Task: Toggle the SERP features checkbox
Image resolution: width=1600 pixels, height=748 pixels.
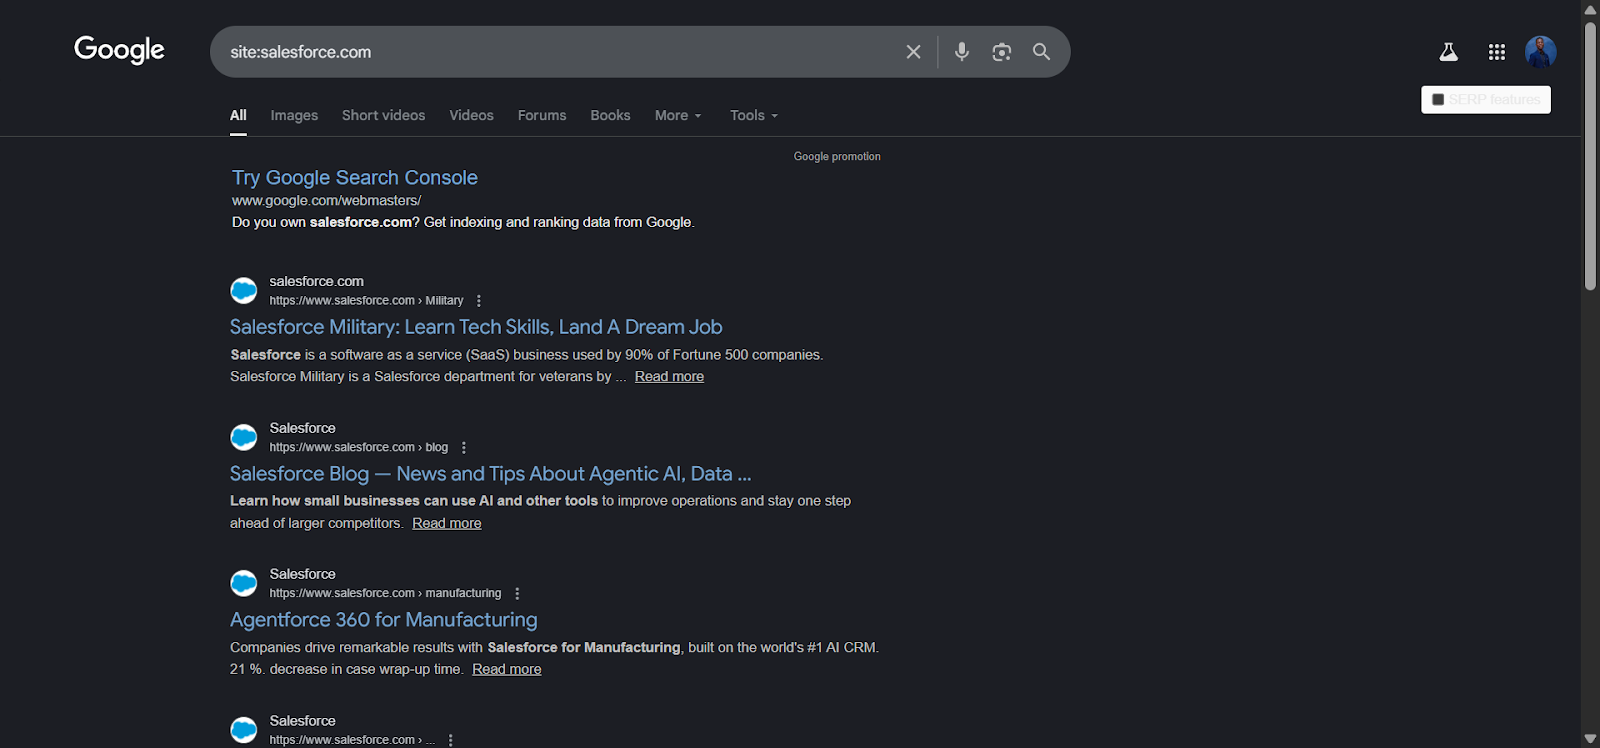Action: tap(1438, 100)
